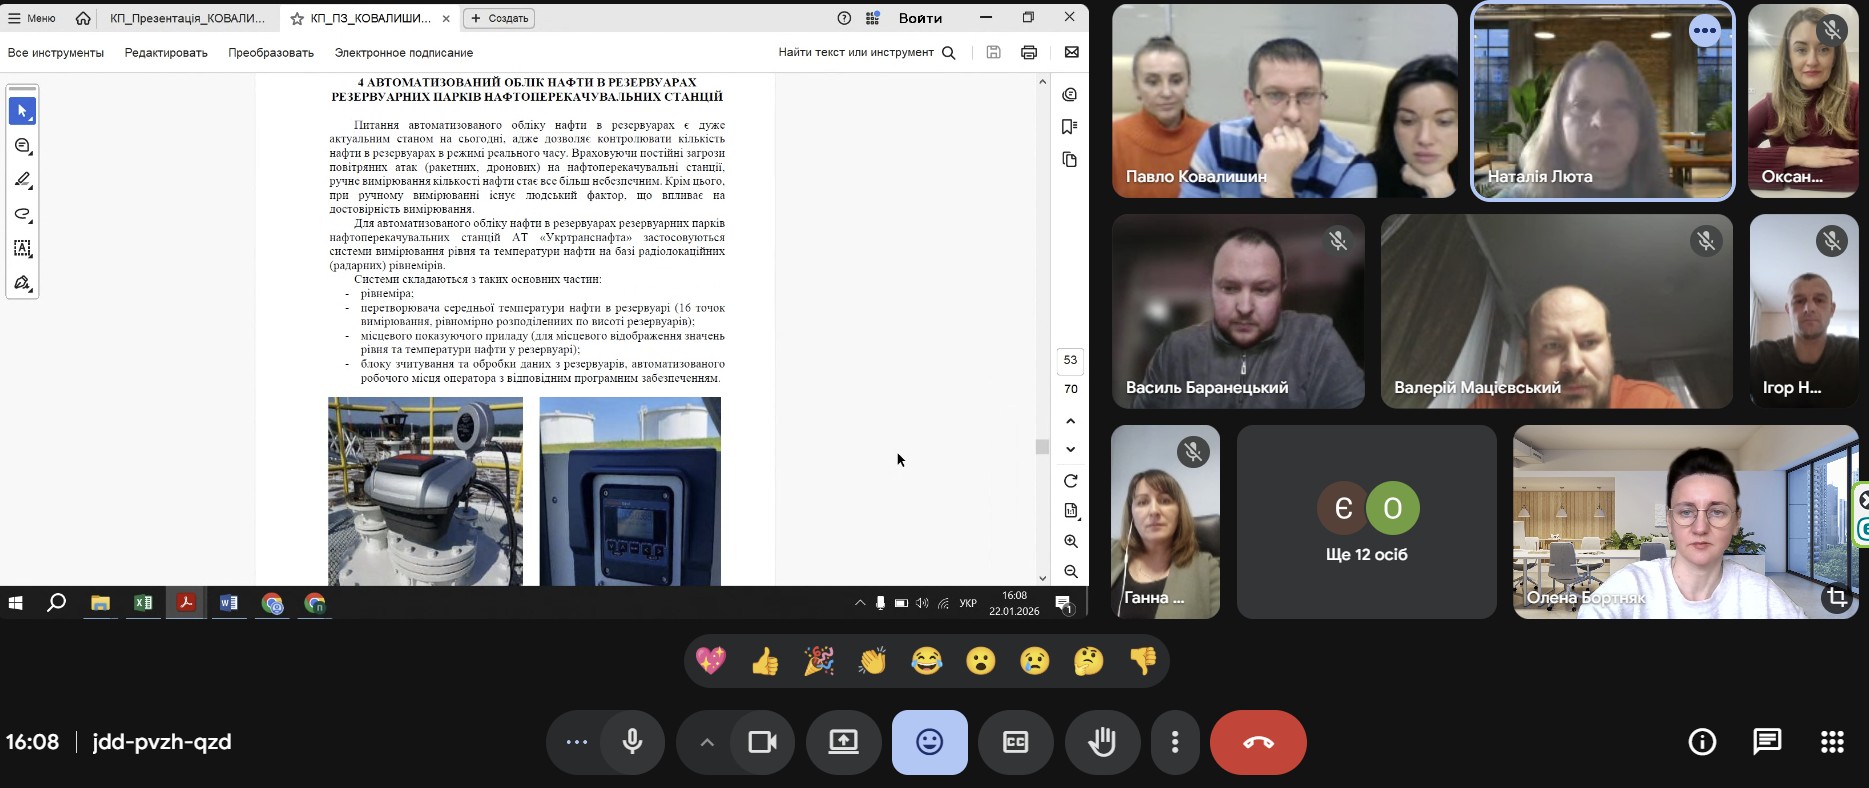Open the Редактировать menu
The width and height of the screenshot is (1869, 788).
pyautogui.click(x=166, y=53)
